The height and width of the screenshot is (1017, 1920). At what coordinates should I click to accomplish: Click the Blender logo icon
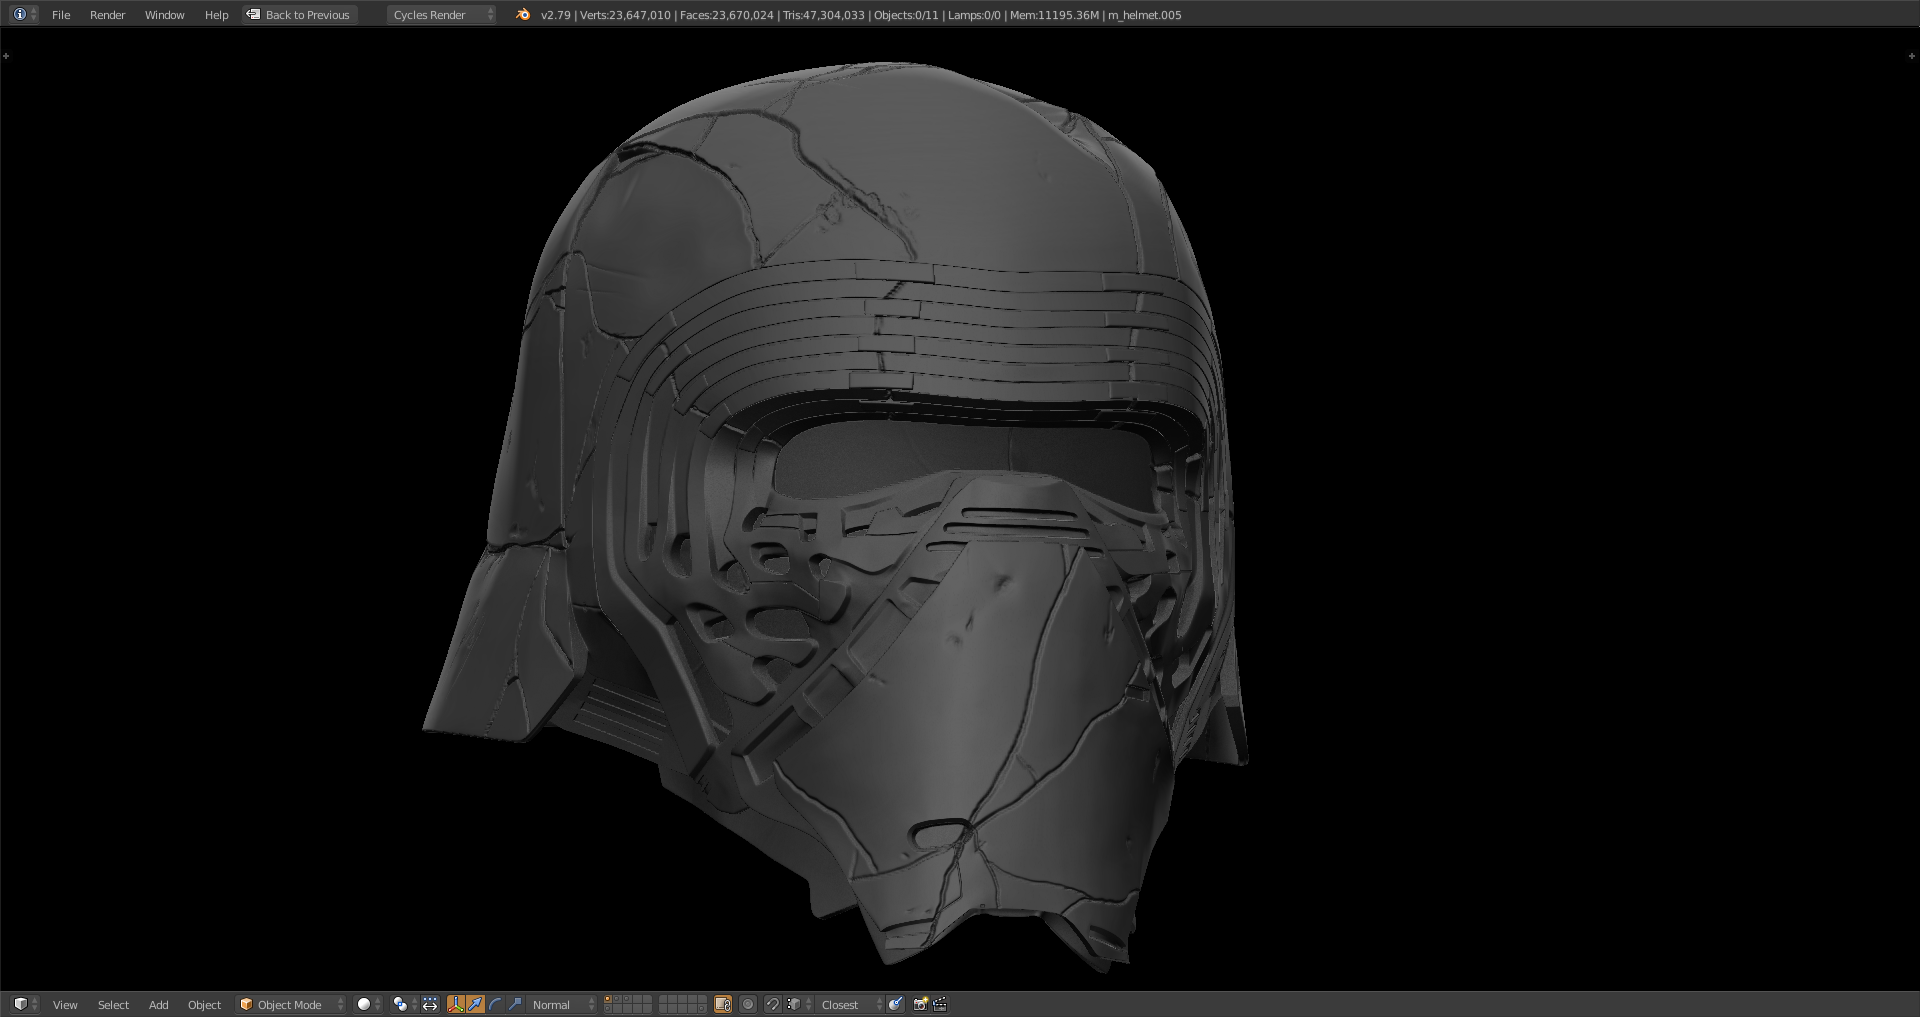(523, 14)
